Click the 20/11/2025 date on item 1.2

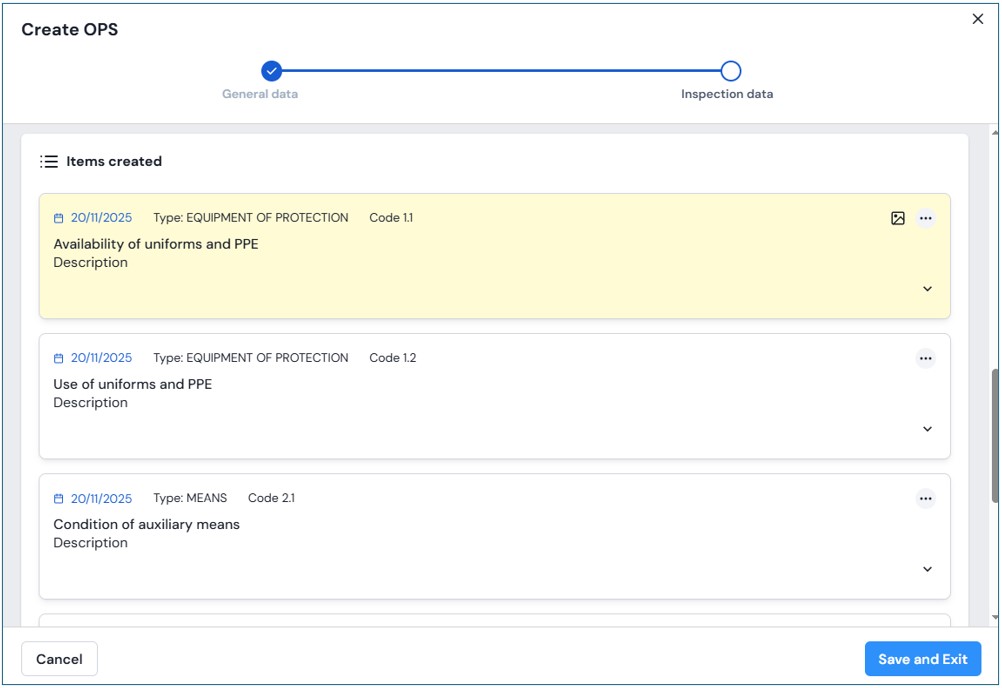[101, 358]
